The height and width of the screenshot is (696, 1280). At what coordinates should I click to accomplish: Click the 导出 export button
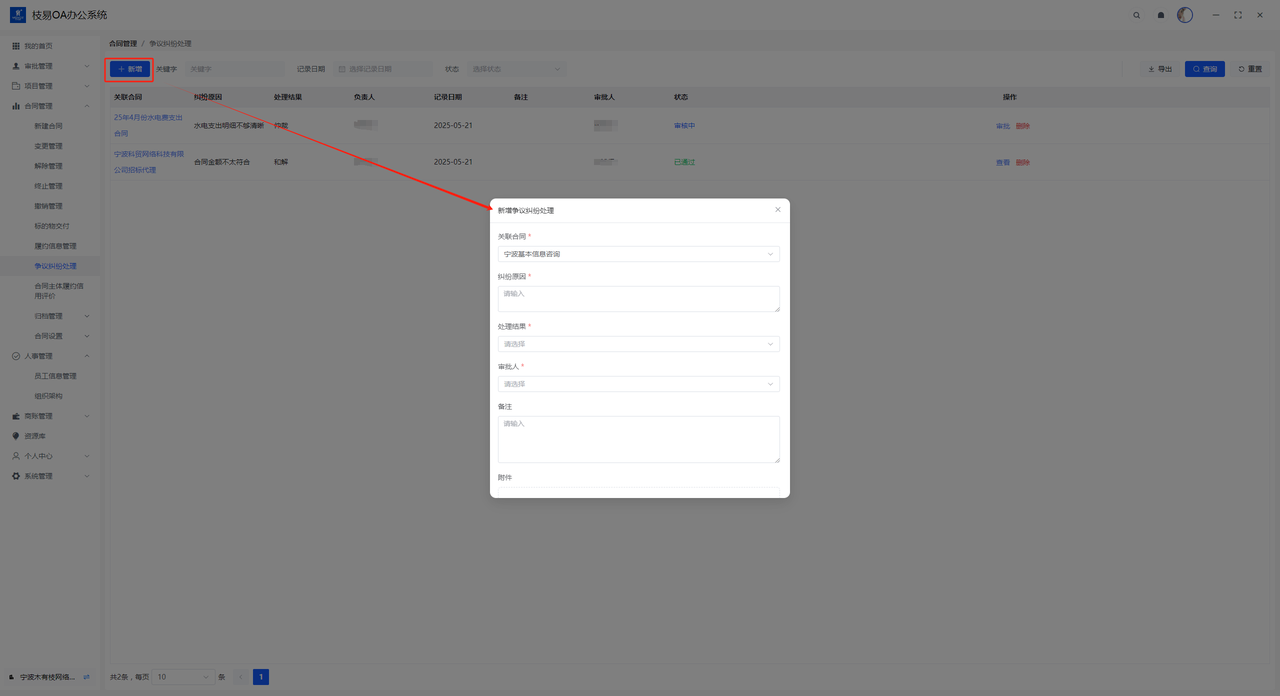[x=1160, y=69]
